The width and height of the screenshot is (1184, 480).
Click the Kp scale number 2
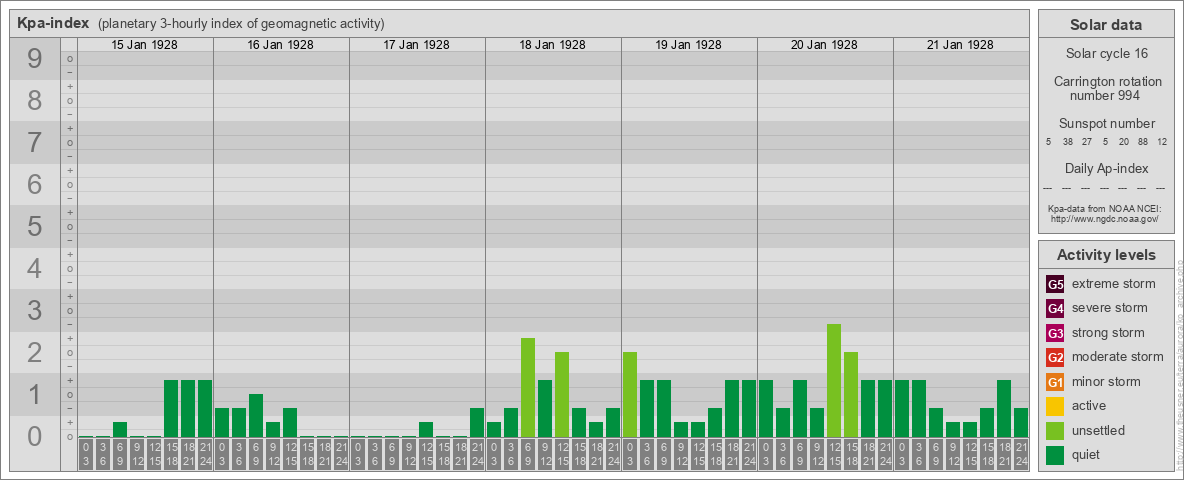coord(34,352)
